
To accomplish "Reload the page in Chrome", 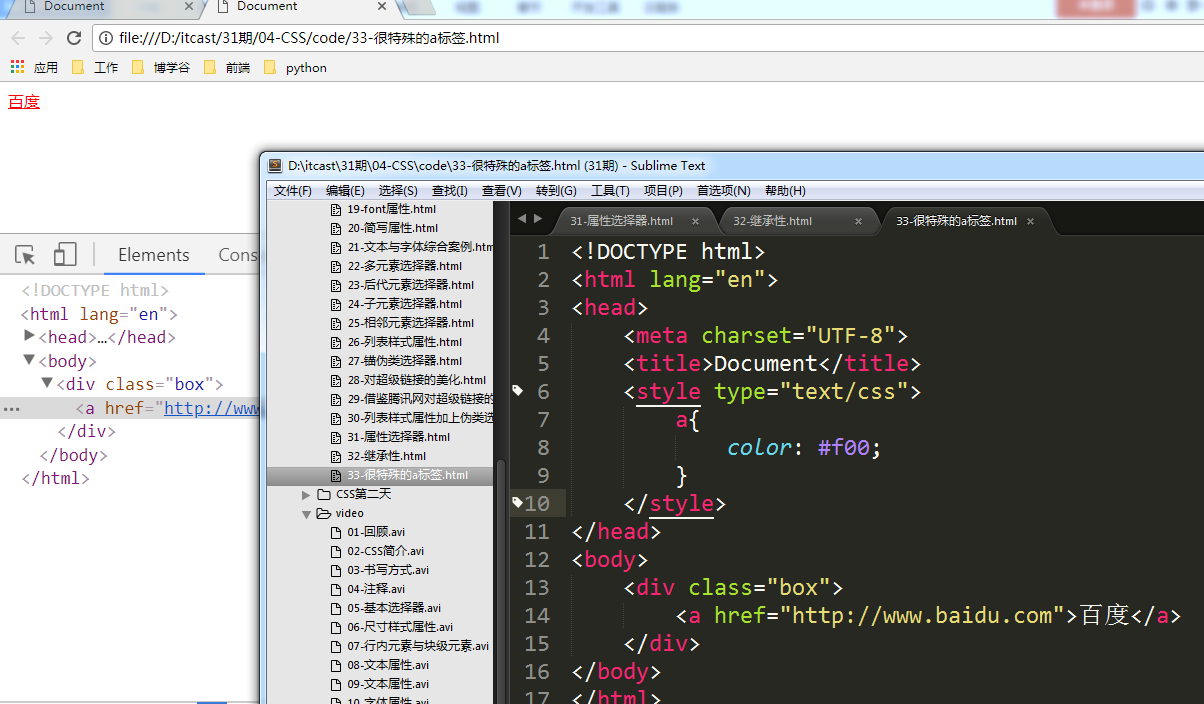I will click(74, 38).
